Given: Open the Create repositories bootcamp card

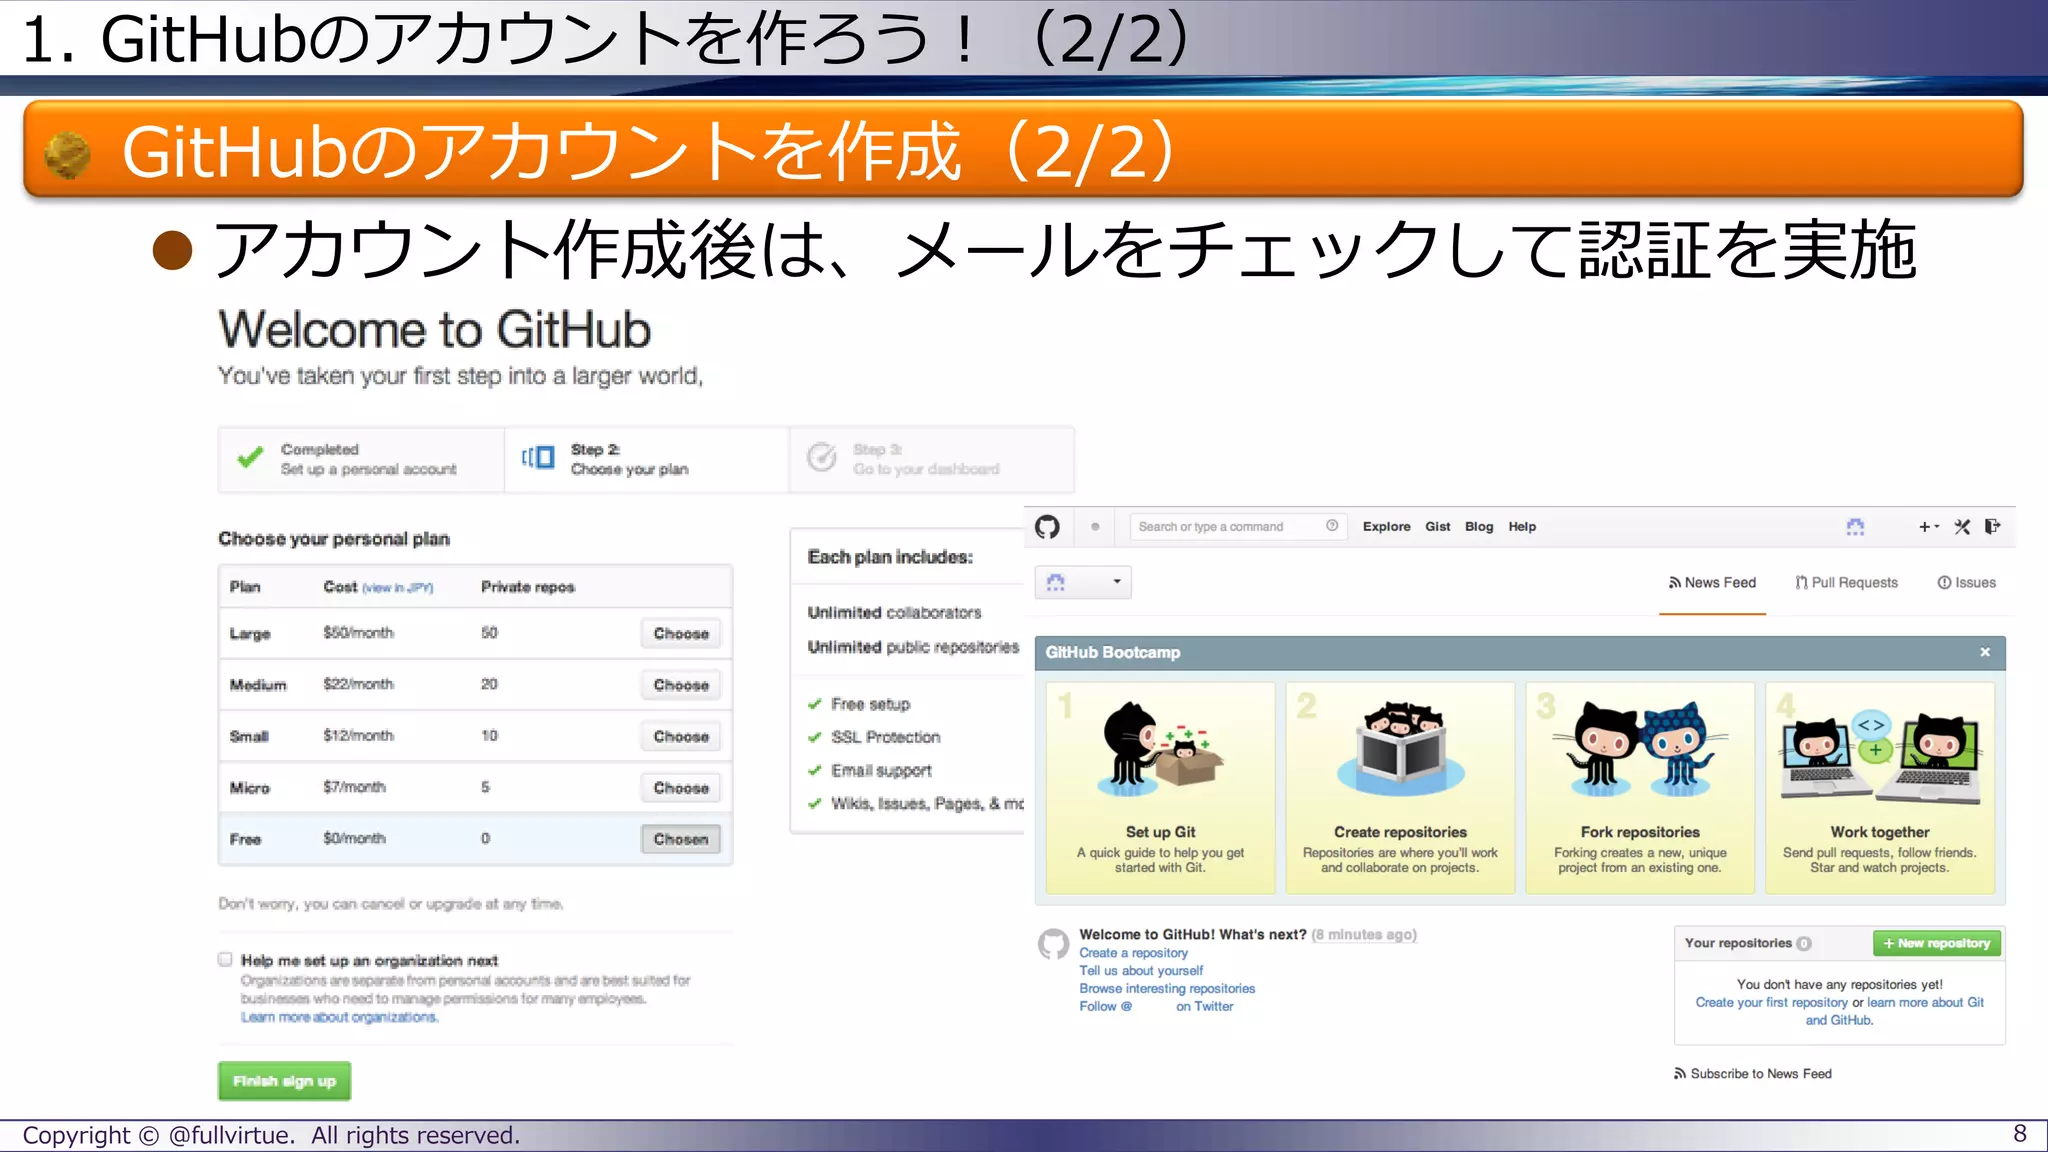Looking at the screenshot, I should (x=1400, y=788).
